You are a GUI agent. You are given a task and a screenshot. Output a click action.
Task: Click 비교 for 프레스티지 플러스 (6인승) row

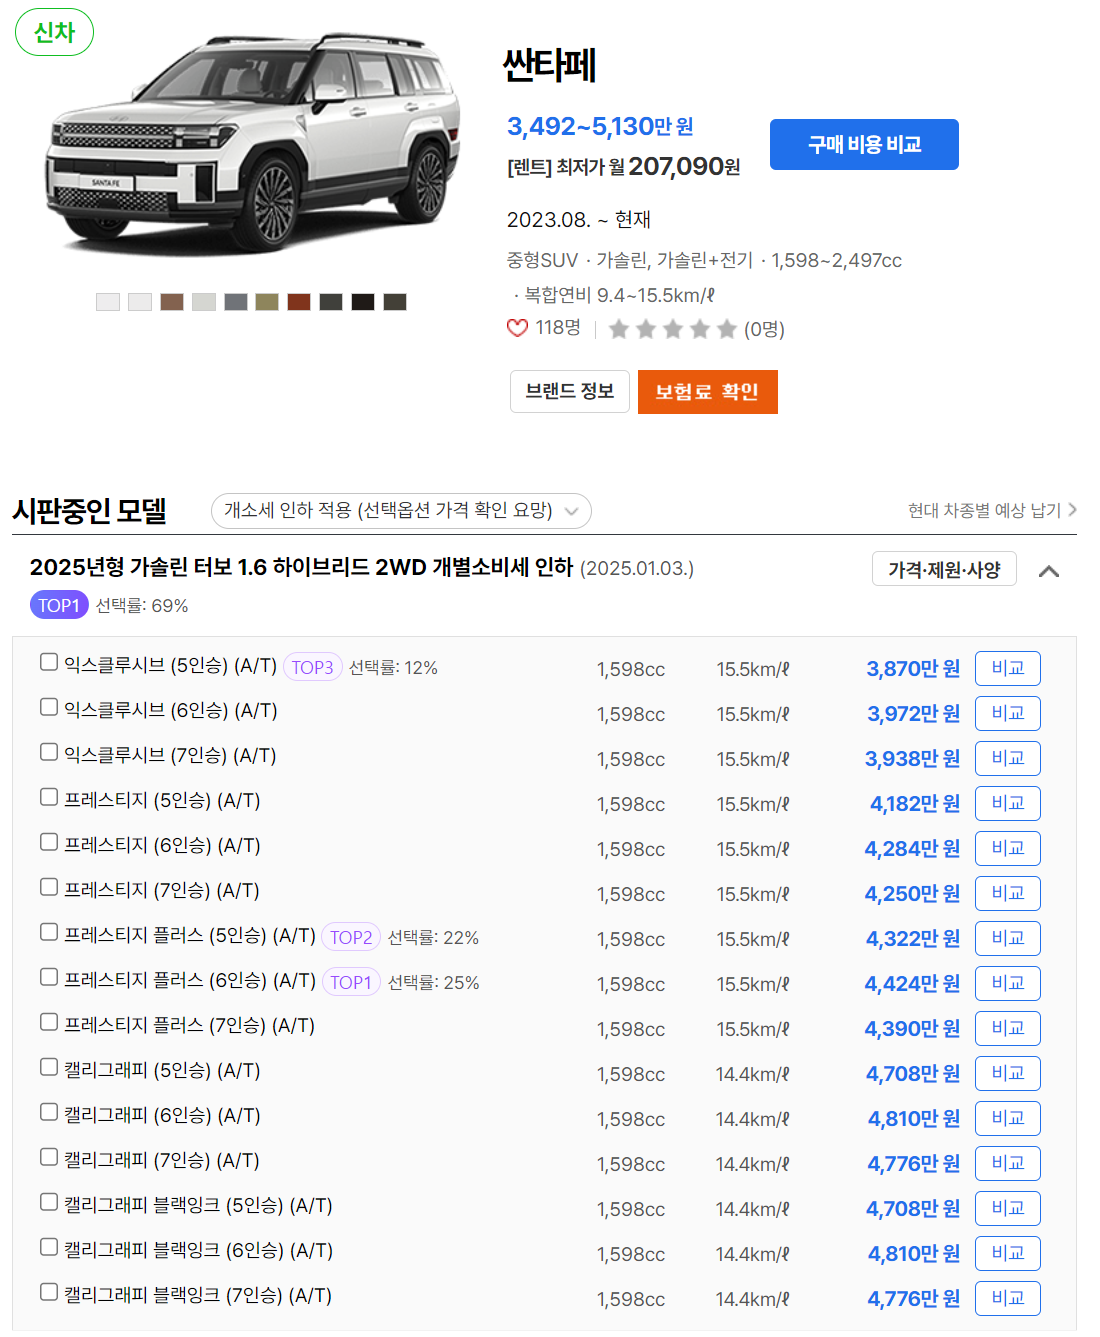(1008, 983)
